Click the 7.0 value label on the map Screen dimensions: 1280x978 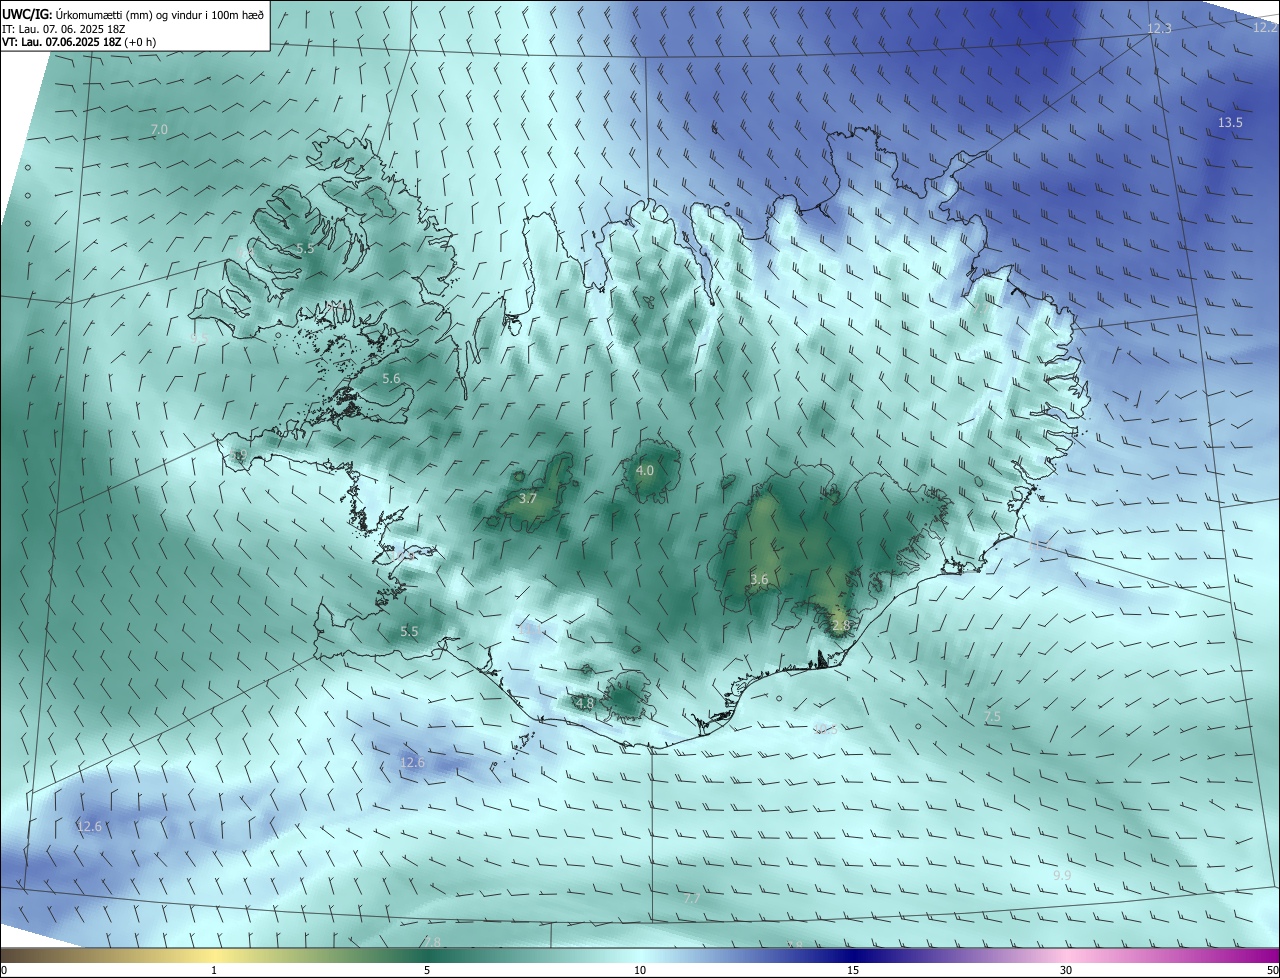pos(159,130)
